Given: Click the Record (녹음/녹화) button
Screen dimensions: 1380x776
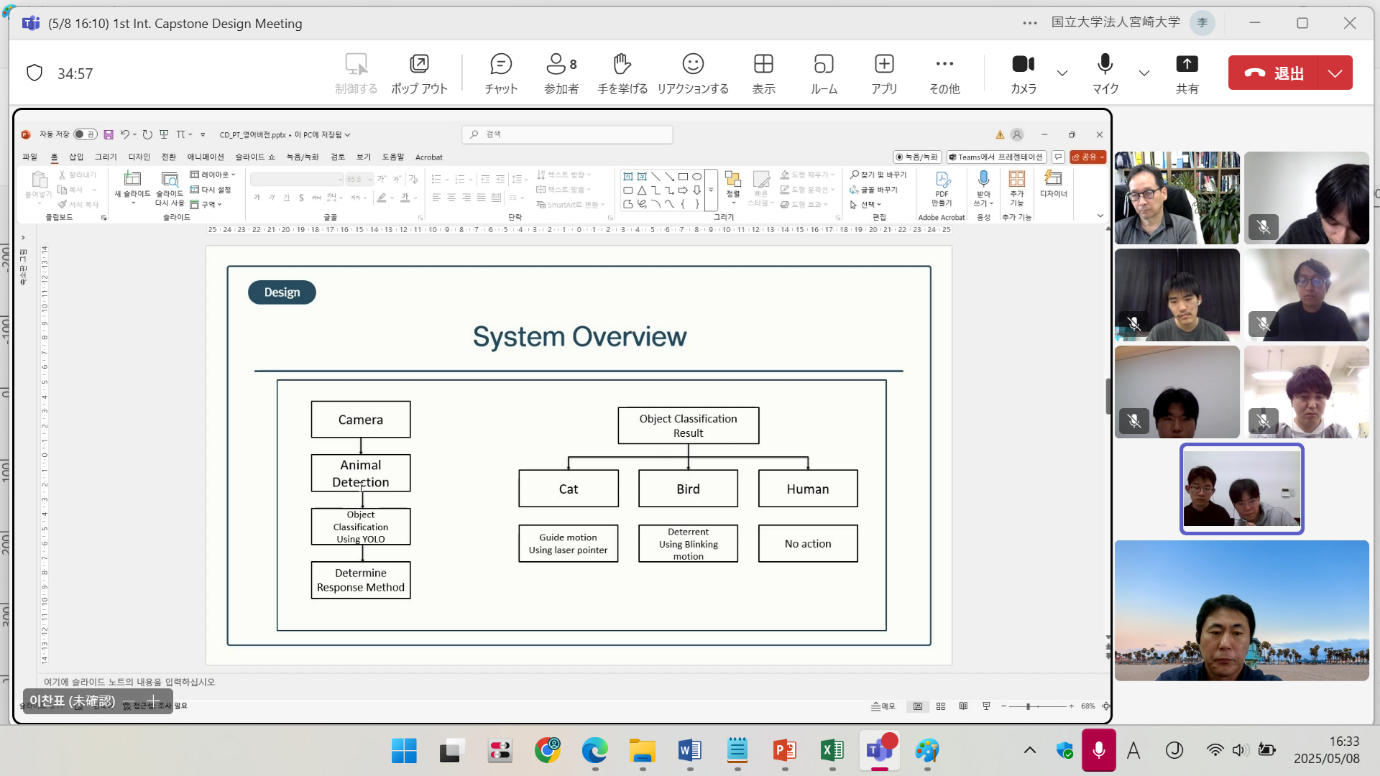Looking at the screenshot, I should pos(917,157).
